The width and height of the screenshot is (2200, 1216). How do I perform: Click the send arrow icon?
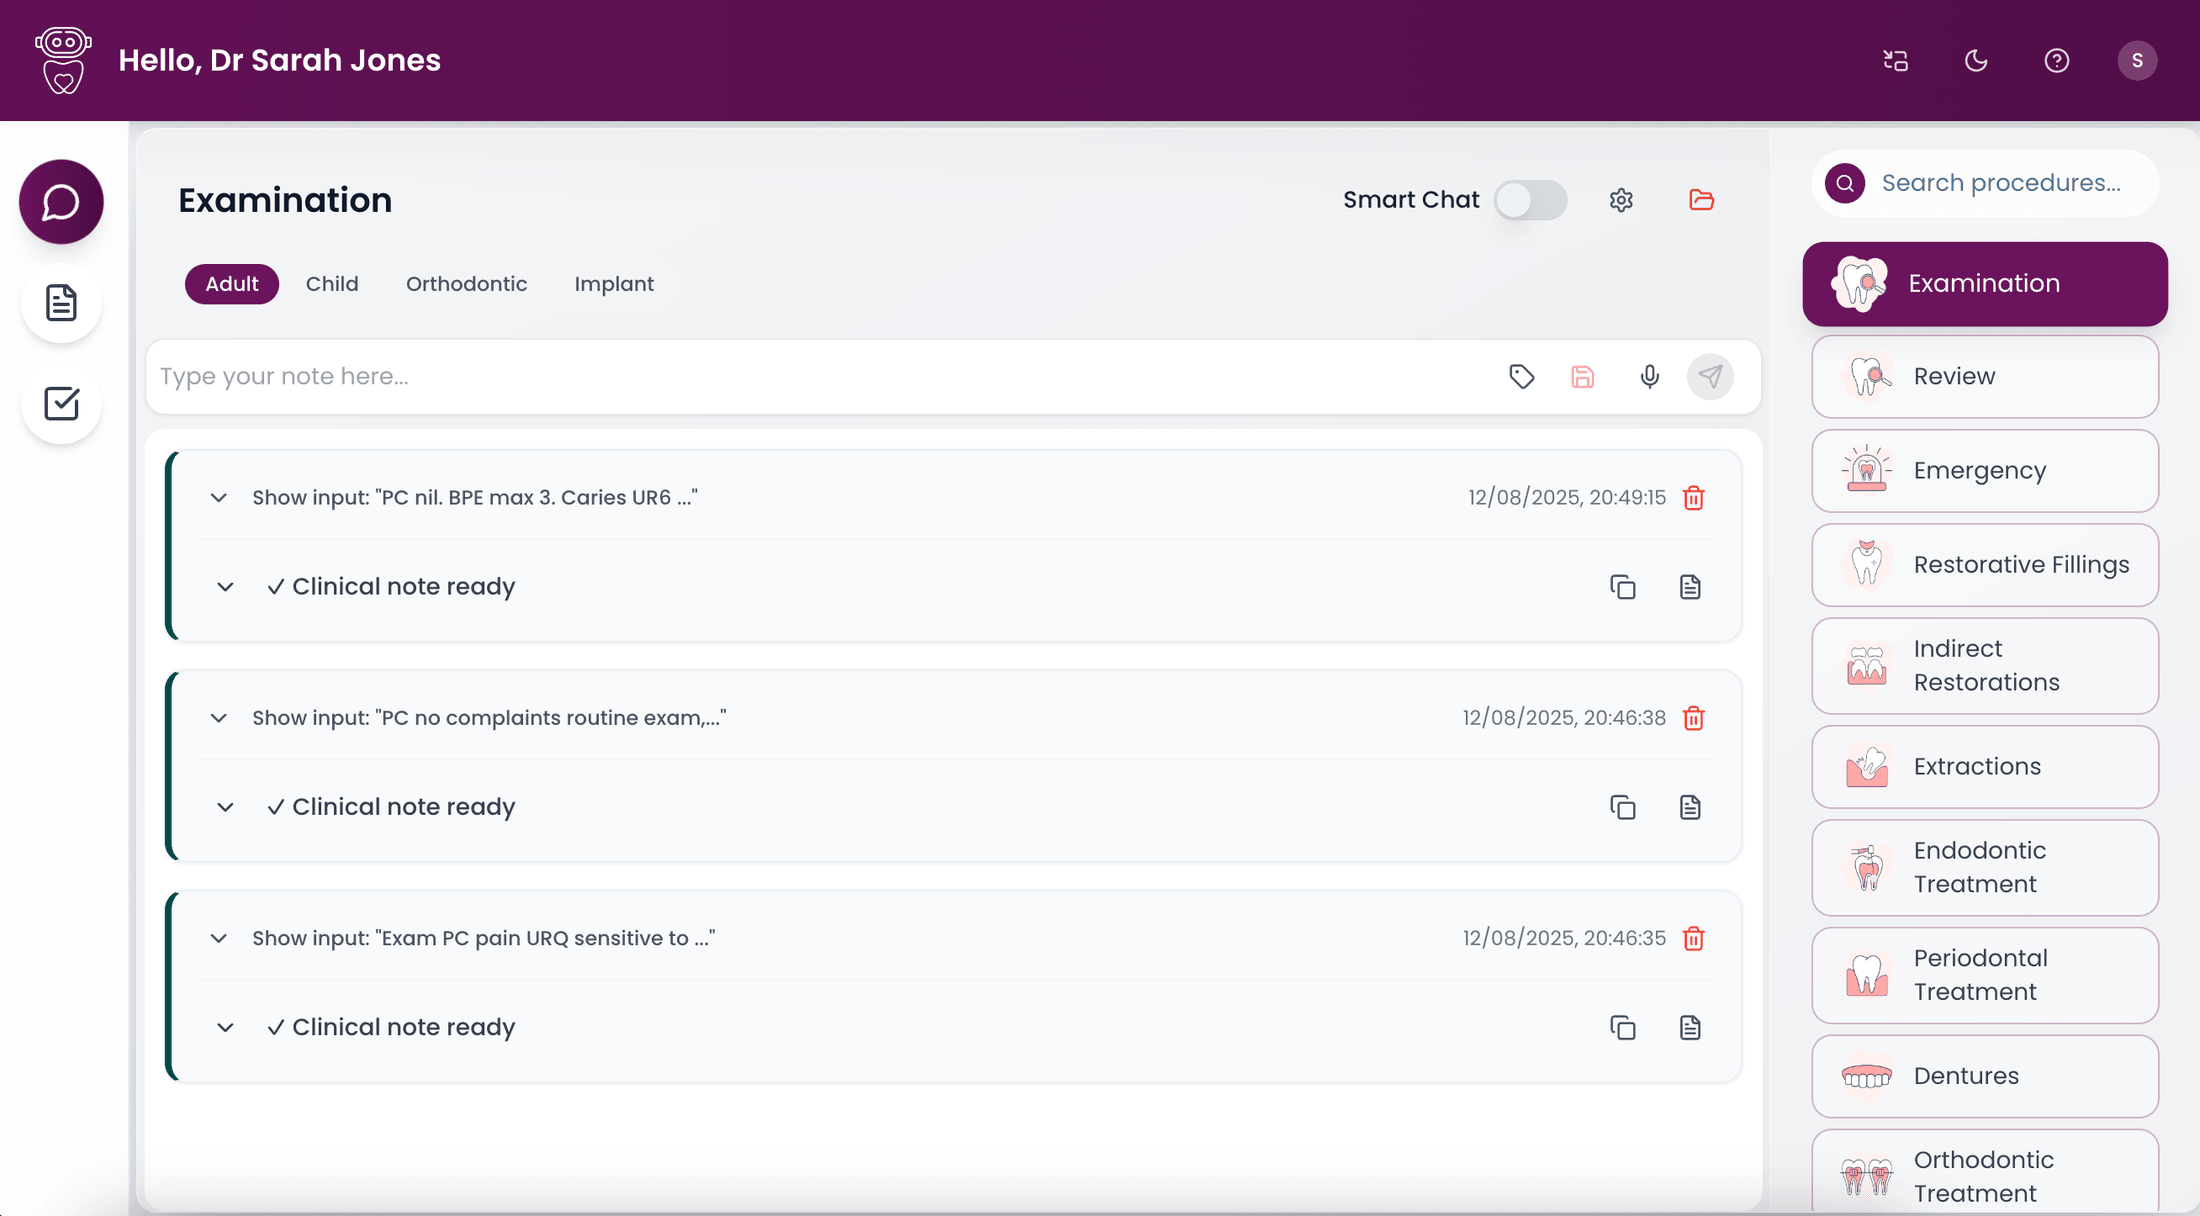(1710, 377)
